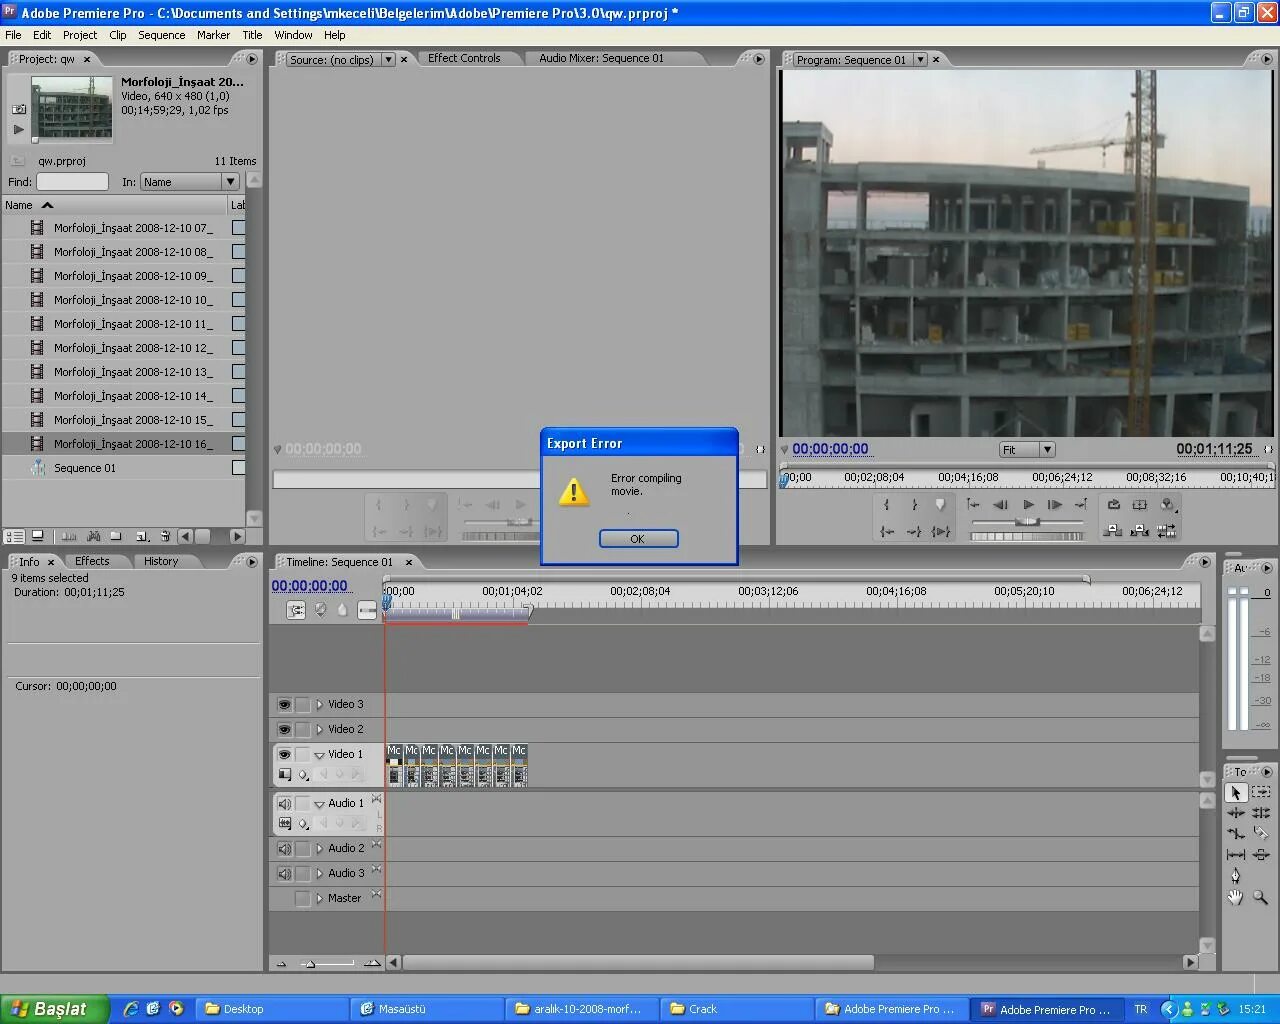Mute Audio 2 track speaker icon
This screenshot has height=1024, width=1280.
[284, 849]
